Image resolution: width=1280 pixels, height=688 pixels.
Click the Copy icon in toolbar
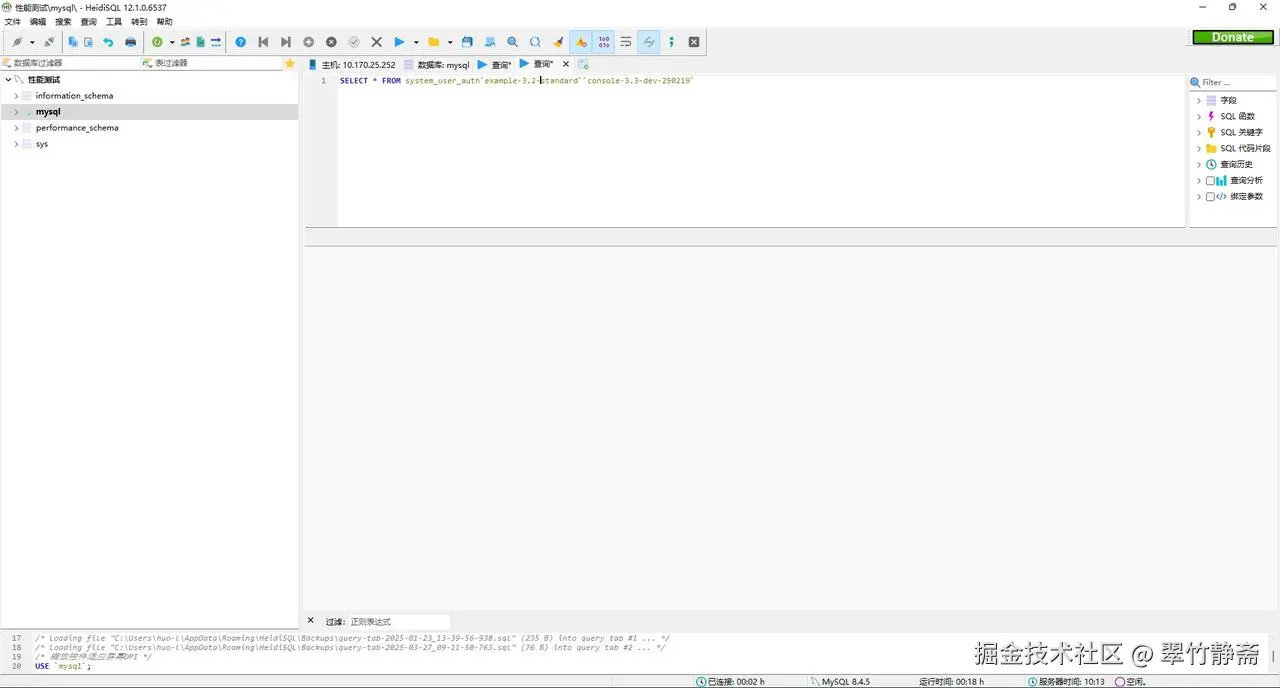click(73, 42)
